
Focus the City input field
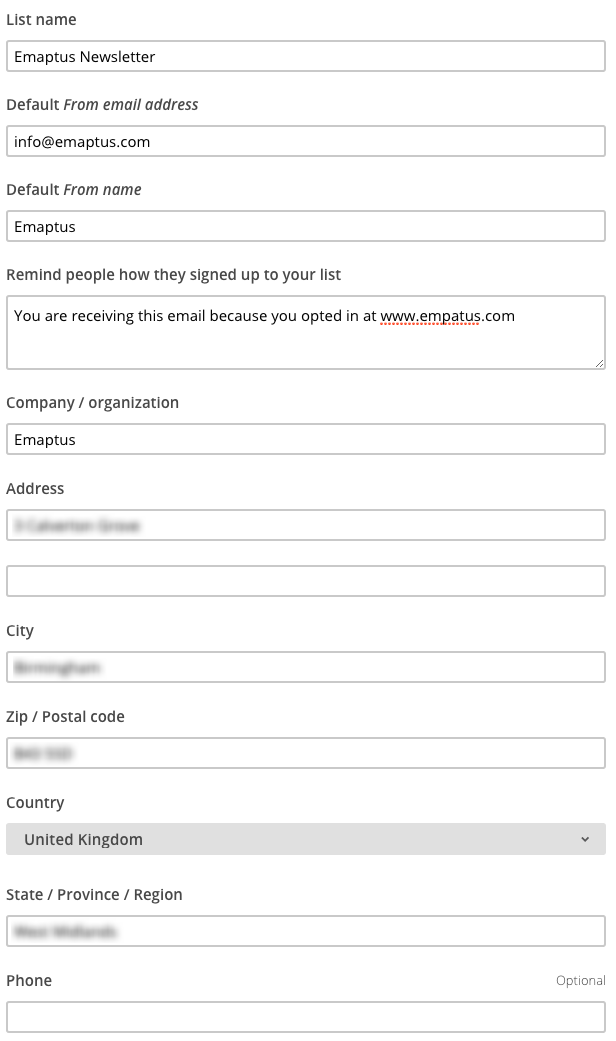pos(305,667)
